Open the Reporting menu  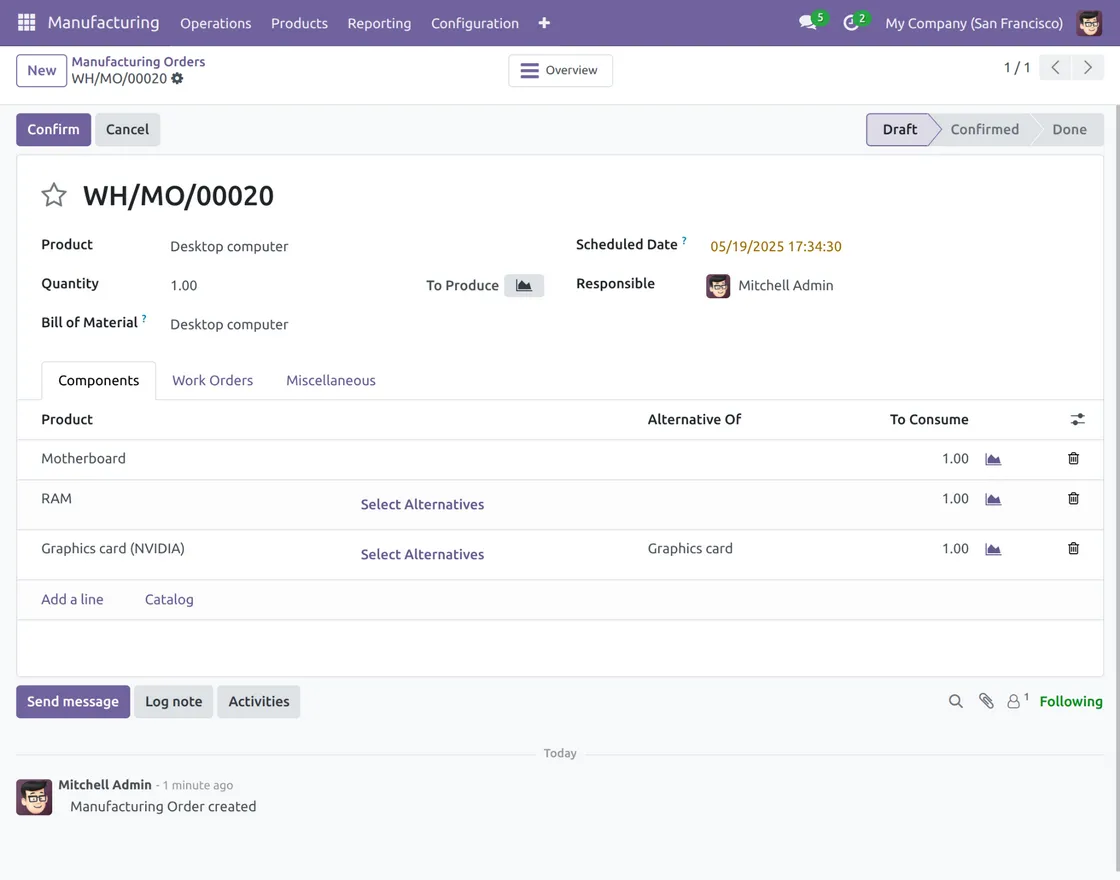click(x=379, y=23)
